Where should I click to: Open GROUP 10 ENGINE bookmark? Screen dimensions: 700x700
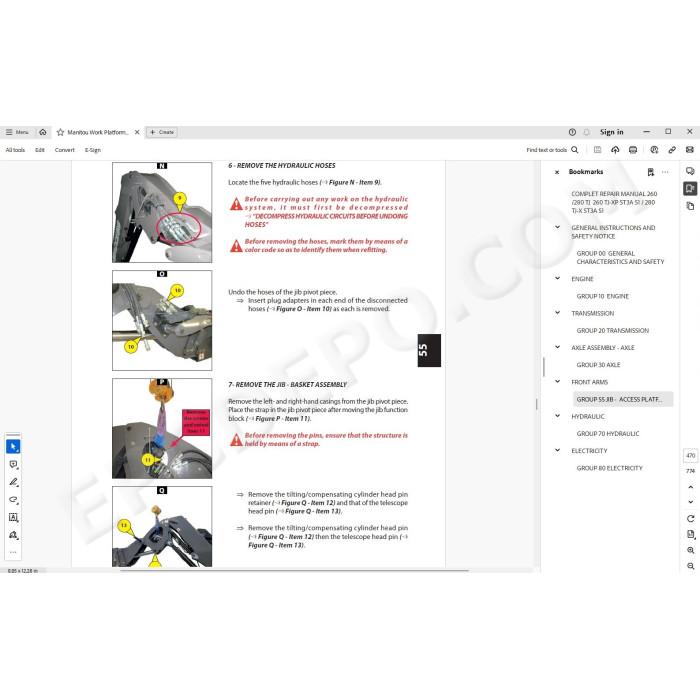603,296
